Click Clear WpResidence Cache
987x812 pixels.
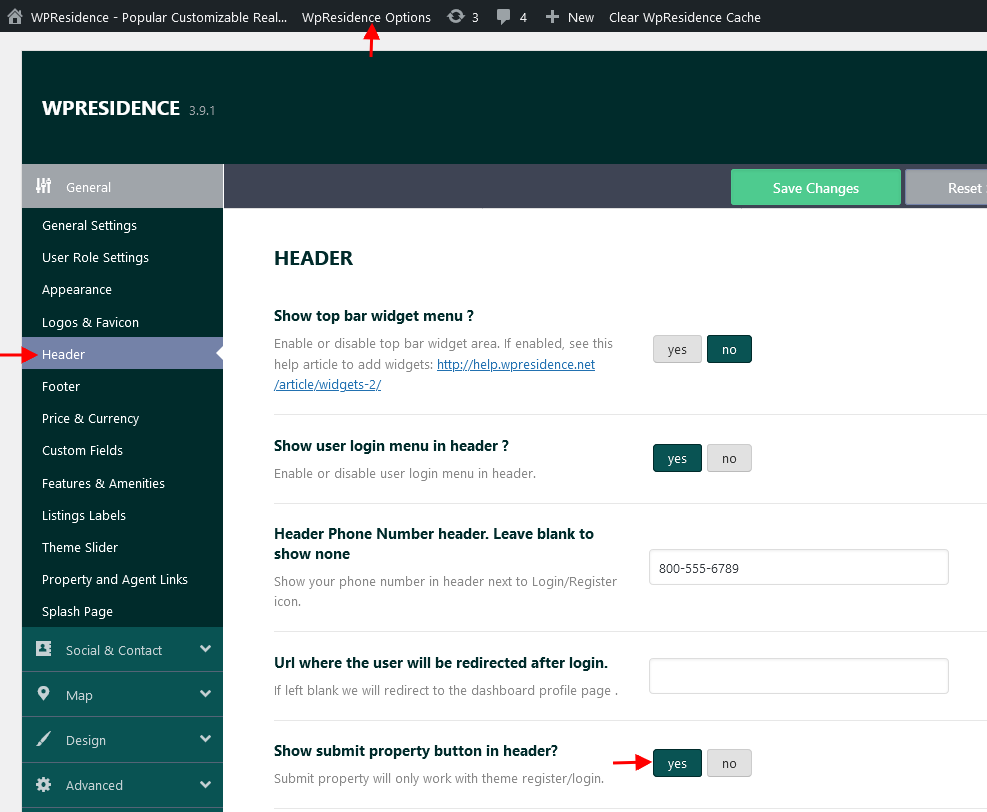click(684, 18)
